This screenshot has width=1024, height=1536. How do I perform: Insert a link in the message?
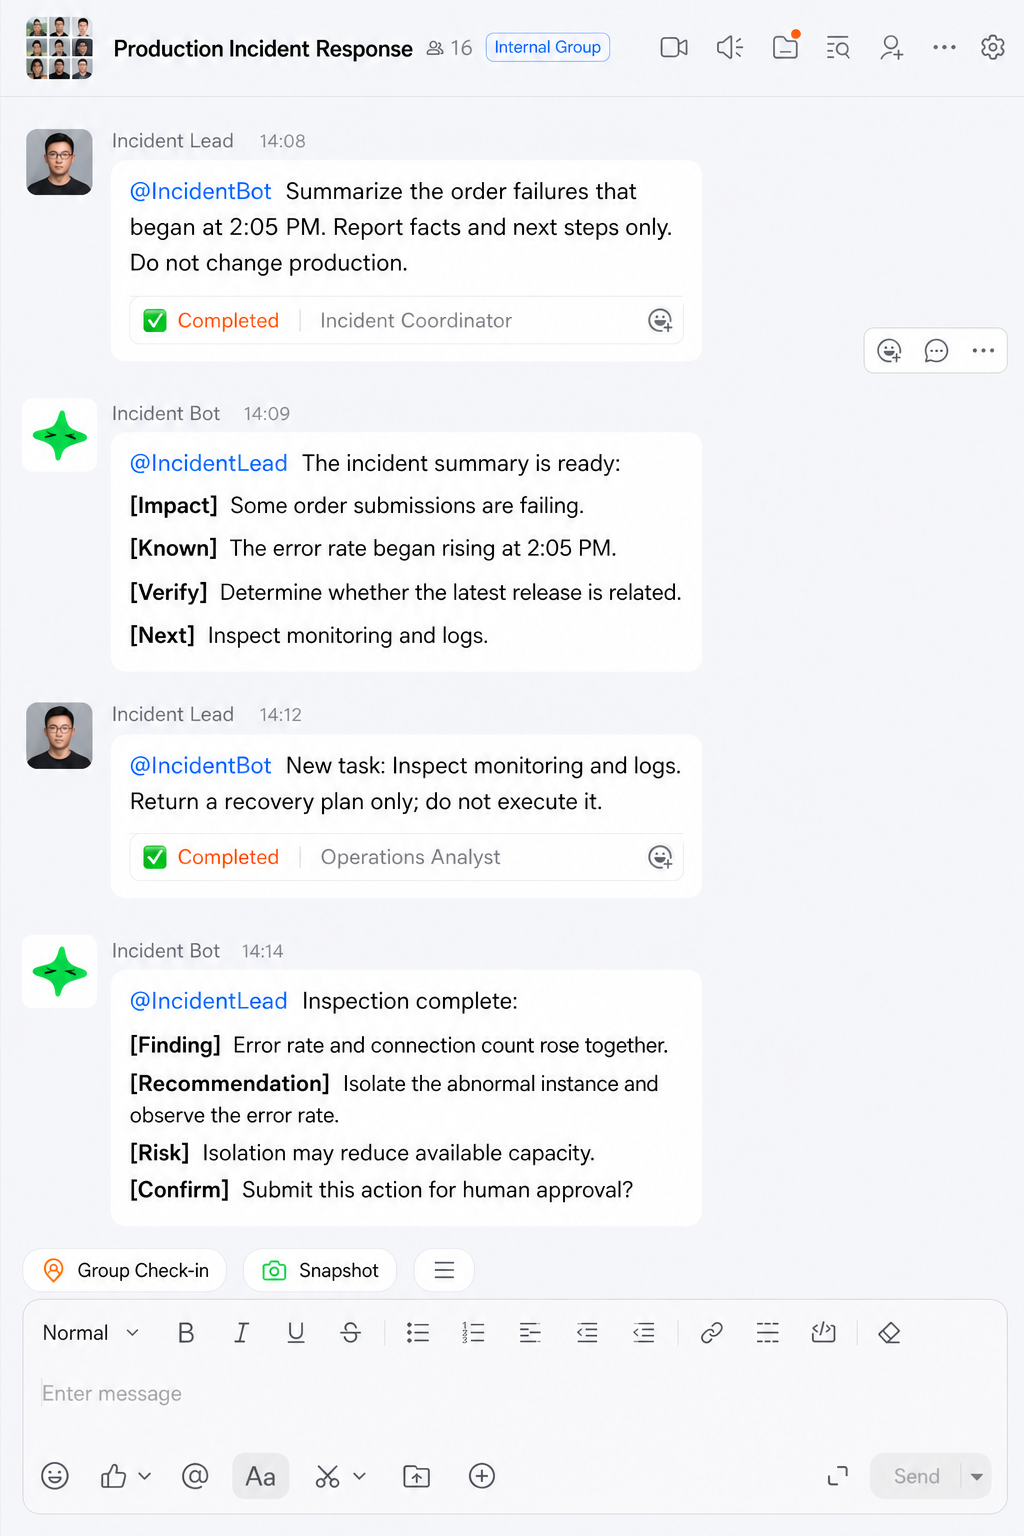[x=711, y=1333]
